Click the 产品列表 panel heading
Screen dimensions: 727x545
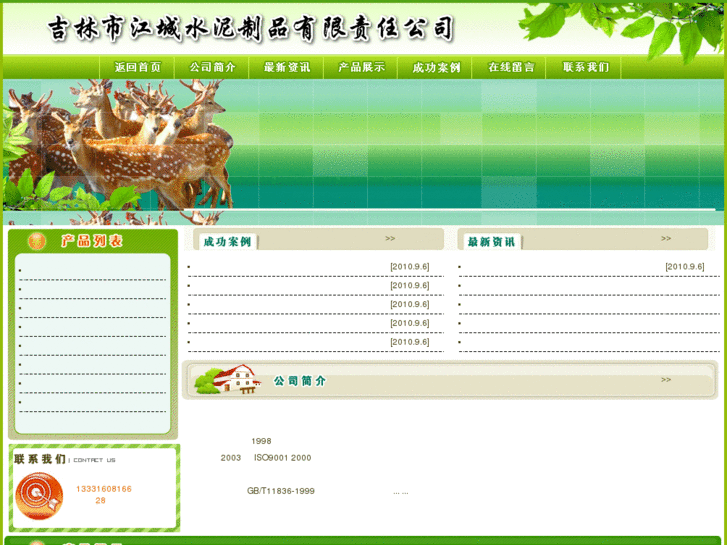(91, 241)
